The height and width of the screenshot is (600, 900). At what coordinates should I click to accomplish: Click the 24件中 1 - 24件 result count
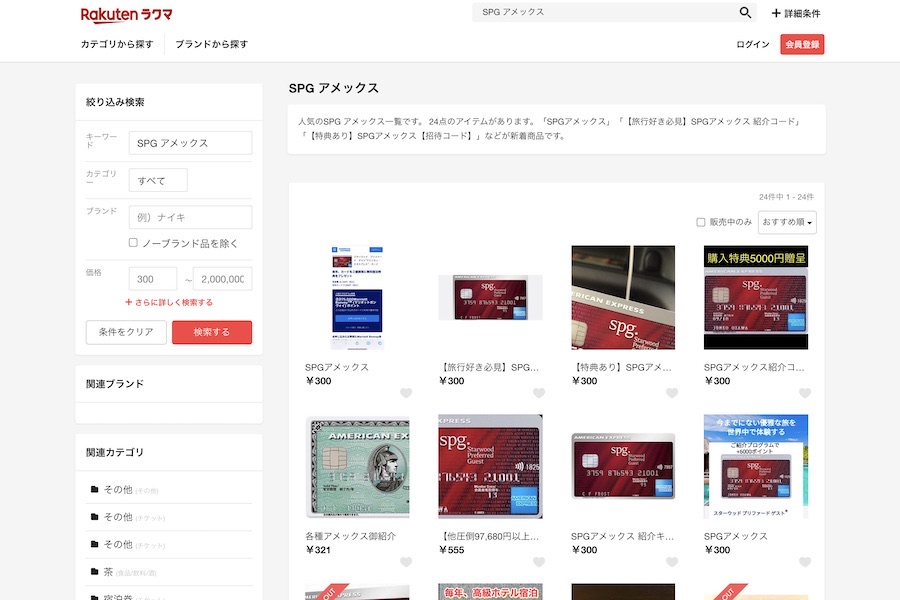pos(786,197)
